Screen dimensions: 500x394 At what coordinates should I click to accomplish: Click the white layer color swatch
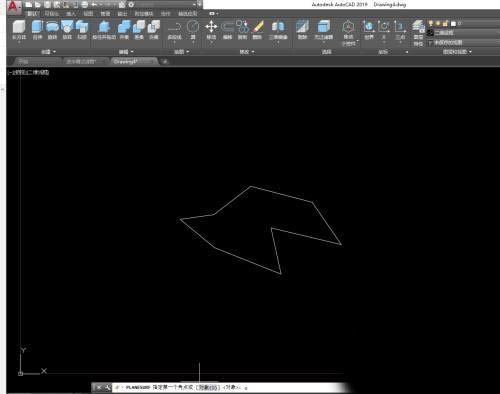pos(453,24)
